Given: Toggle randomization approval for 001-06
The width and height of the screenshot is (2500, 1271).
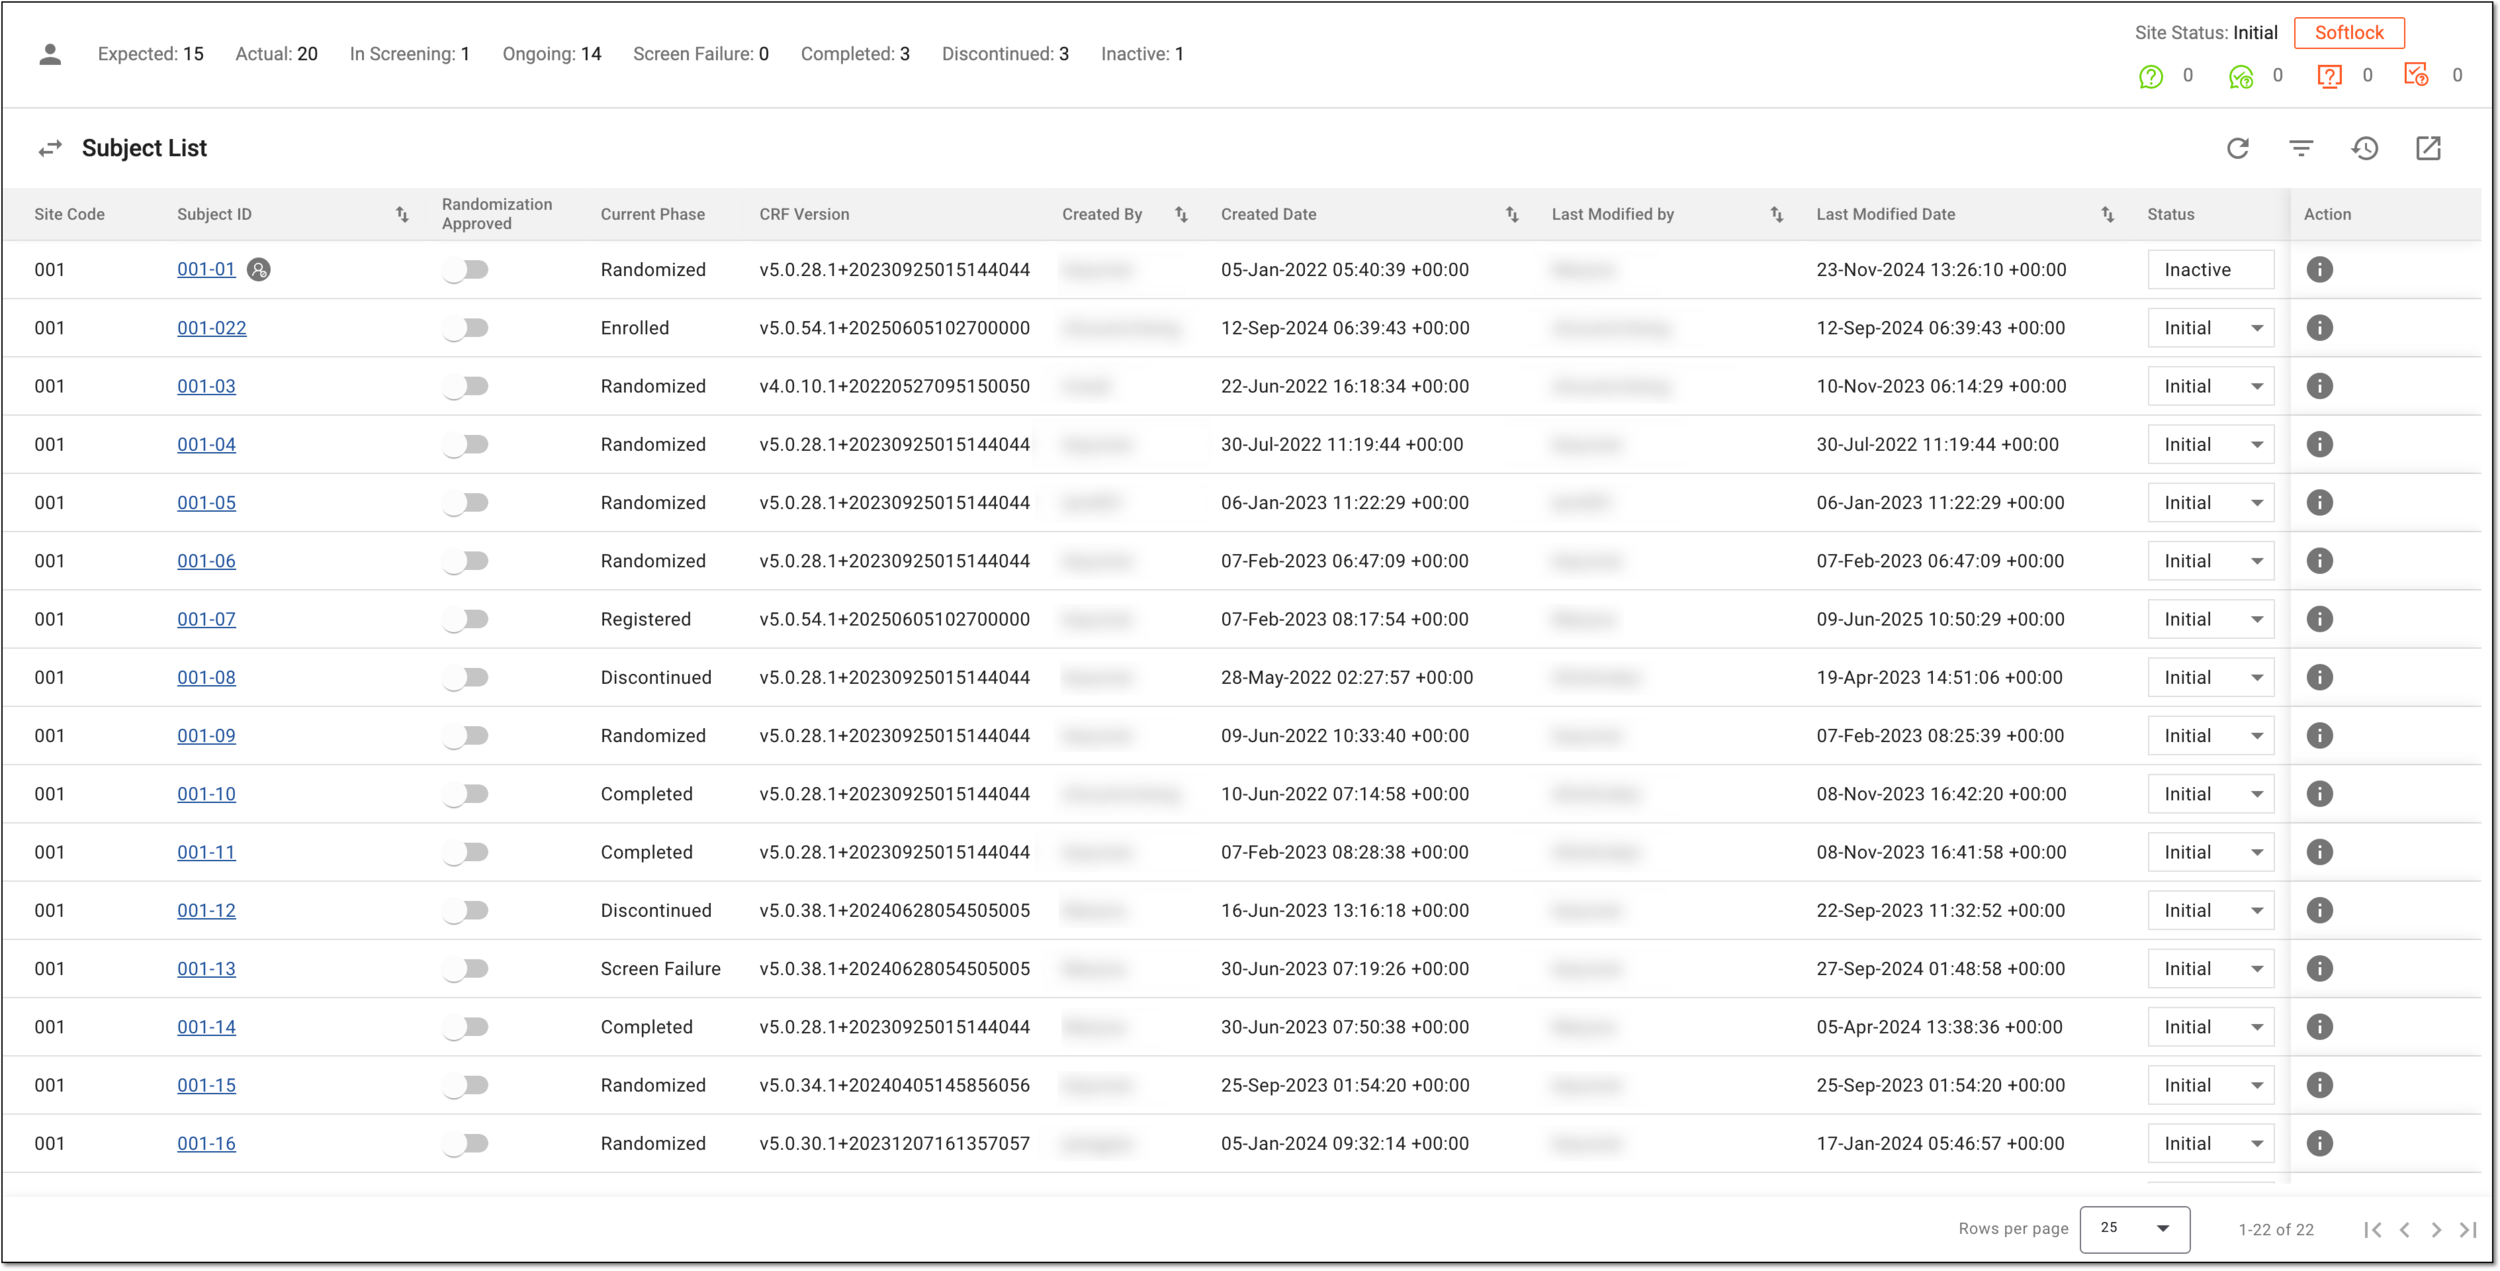Looking at the screenshot, I should [465, 561].
